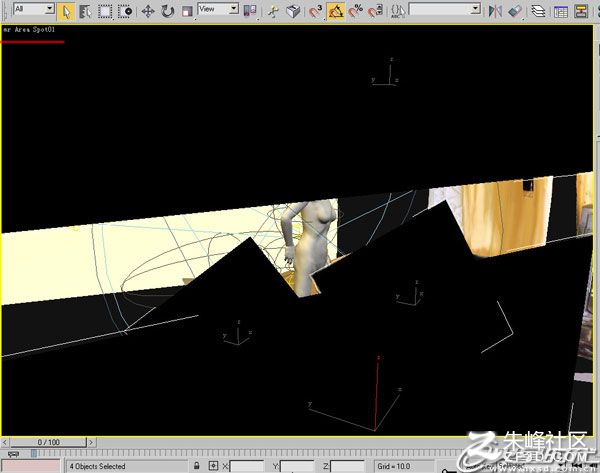The height and width of the screenshot is (473, 600).
Task: Click the X coordinate input field
Action: (x=246, y=466)
